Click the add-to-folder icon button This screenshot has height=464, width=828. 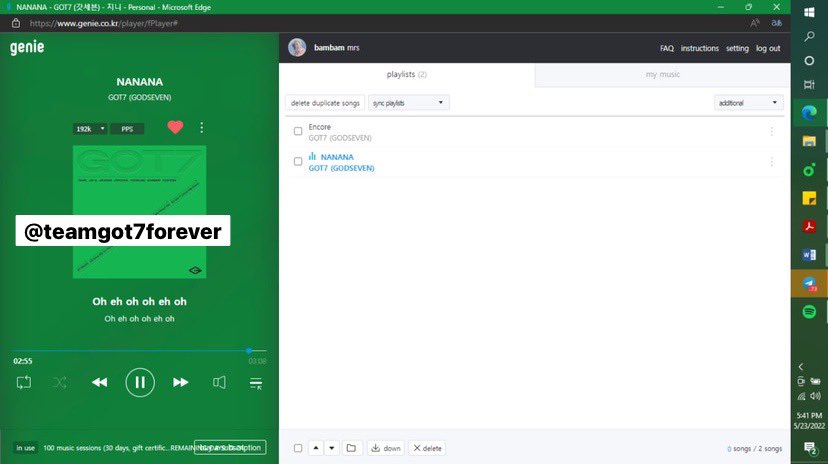(x=351, y=448)
